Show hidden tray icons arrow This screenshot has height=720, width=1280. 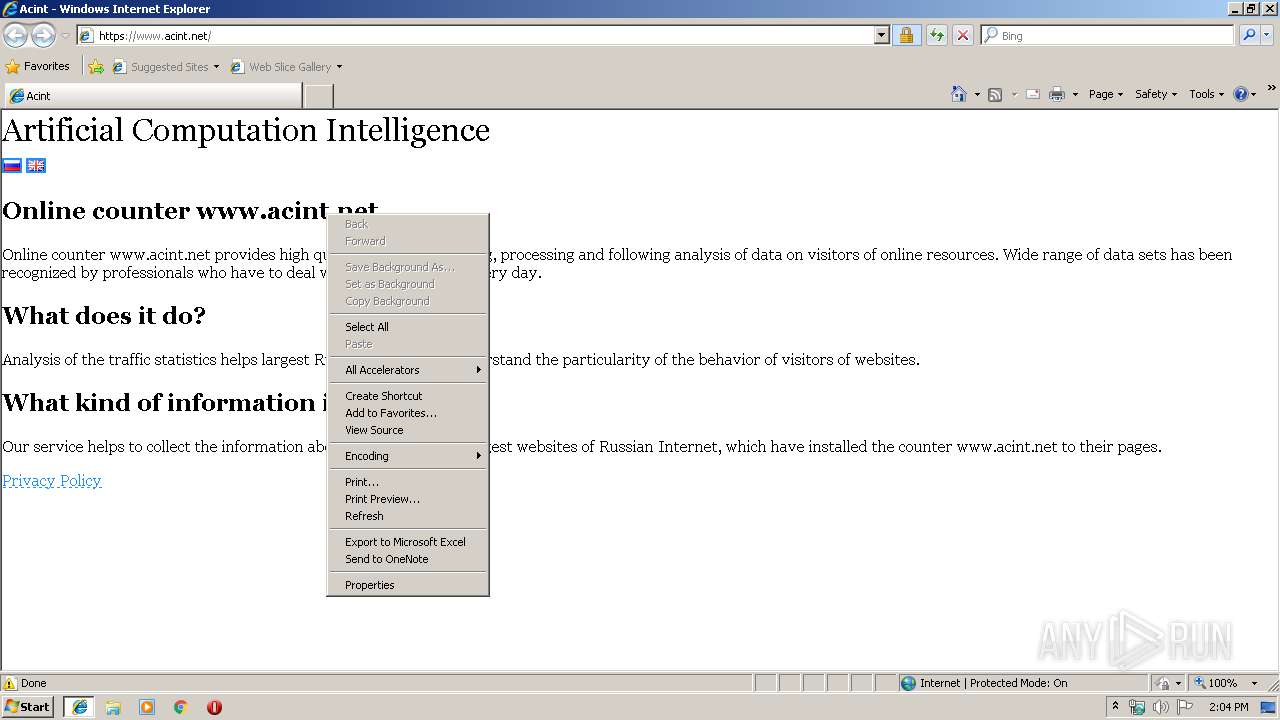[1116, 706]
